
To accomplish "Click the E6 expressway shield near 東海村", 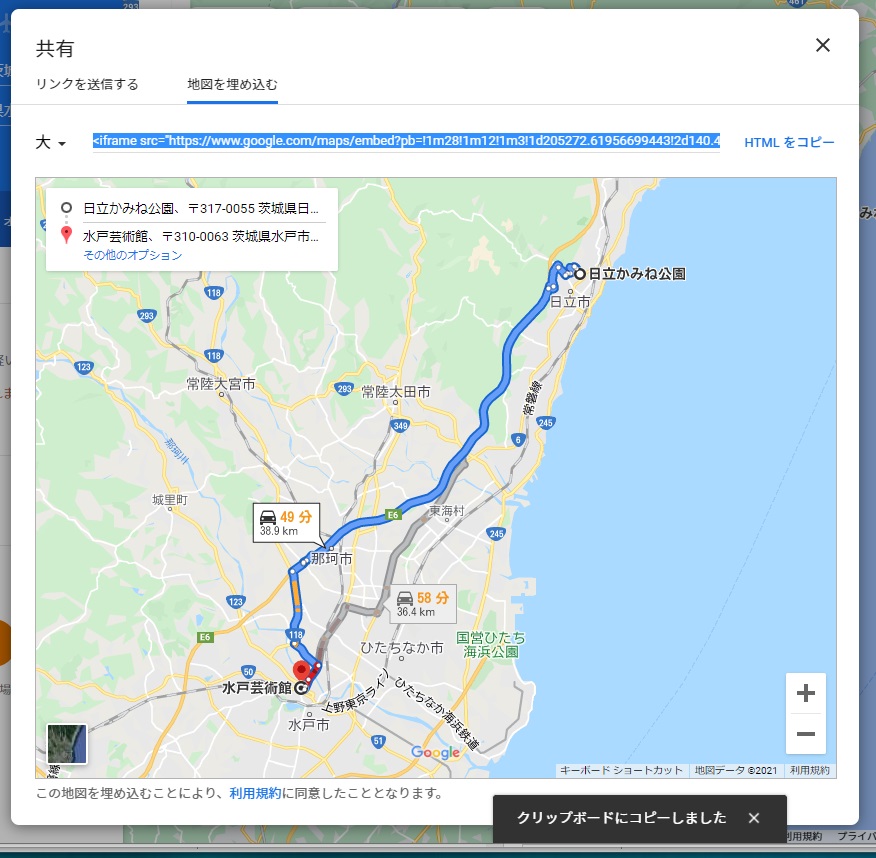I will 393,515.
